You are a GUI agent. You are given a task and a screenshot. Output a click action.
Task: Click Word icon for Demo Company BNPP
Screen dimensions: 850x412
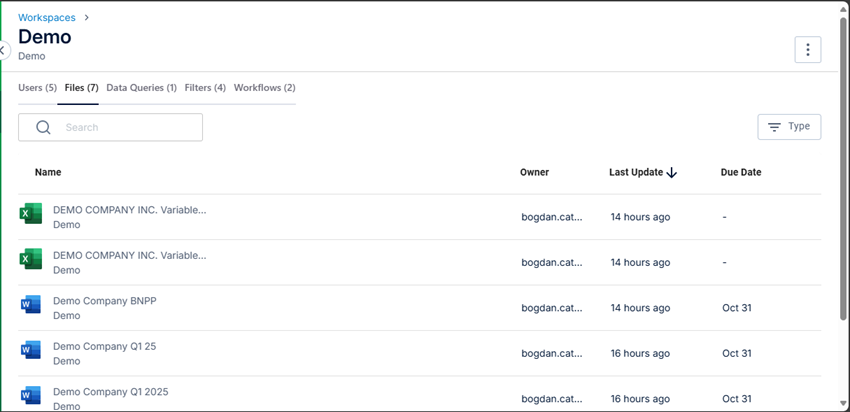pos(30,304)
